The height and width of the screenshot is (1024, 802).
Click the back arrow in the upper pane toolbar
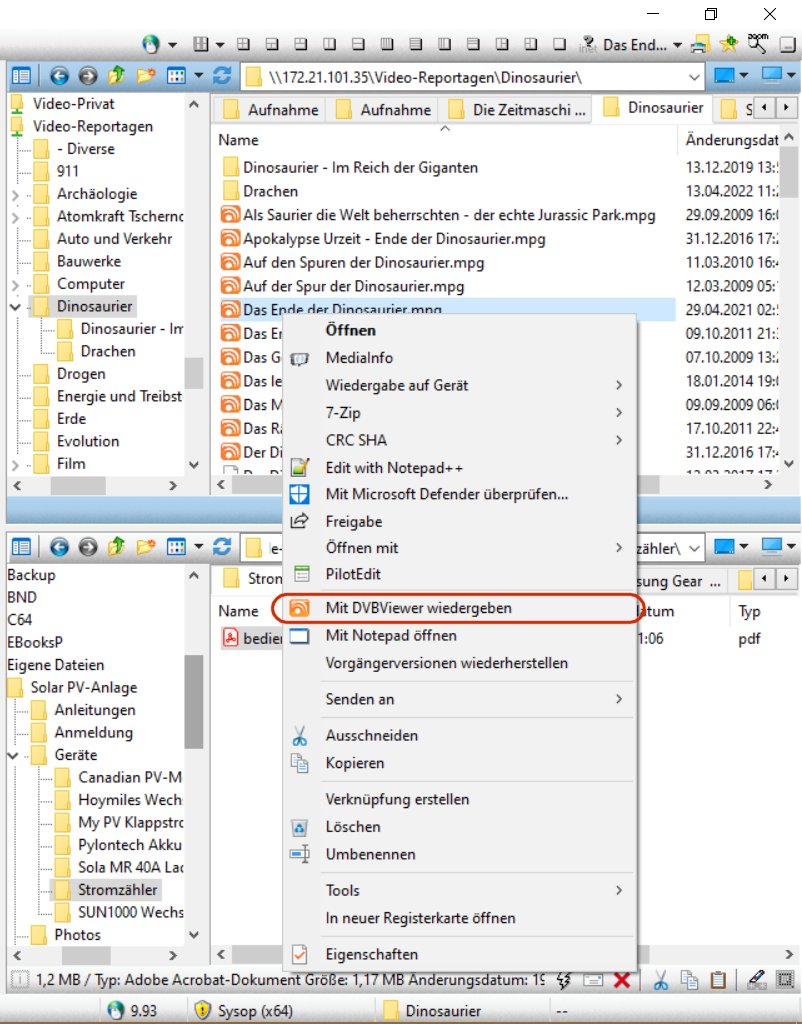click(x=58, y=76)
